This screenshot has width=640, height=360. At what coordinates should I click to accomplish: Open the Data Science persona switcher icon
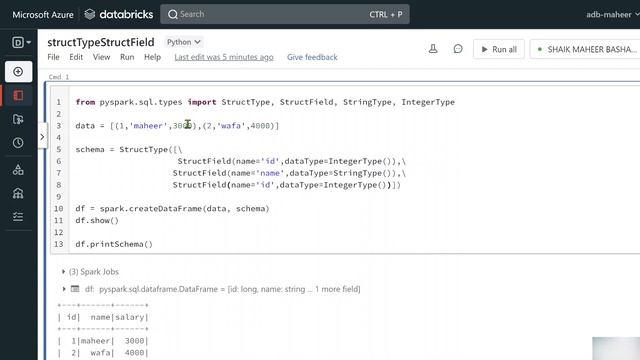[21, 42]
